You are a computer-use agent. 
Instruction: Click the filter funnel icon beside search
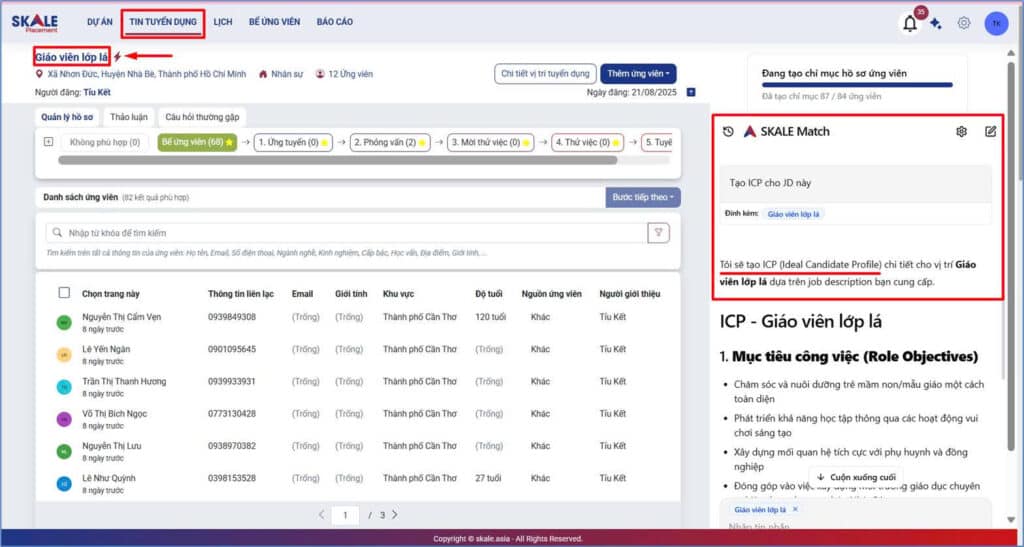[658, 232]
